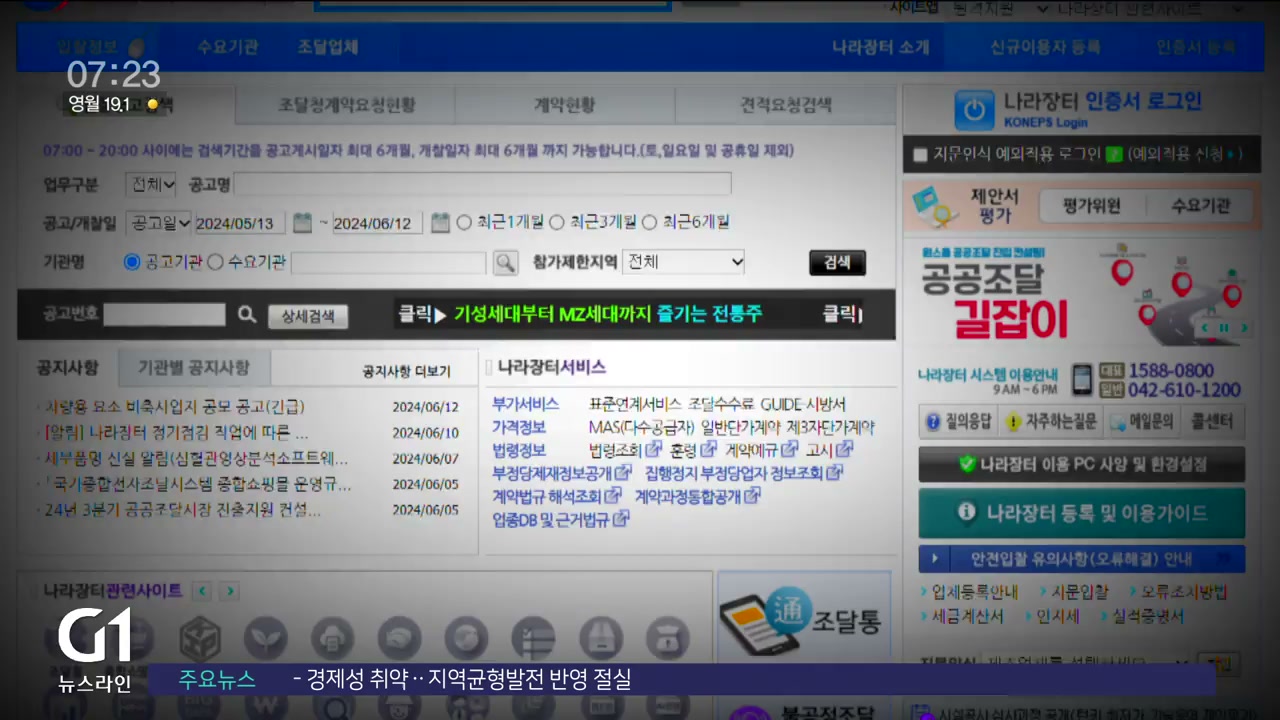Open the 공고/개찰일 type dropdown
1280x720 pixels.
tap(159, 223)
